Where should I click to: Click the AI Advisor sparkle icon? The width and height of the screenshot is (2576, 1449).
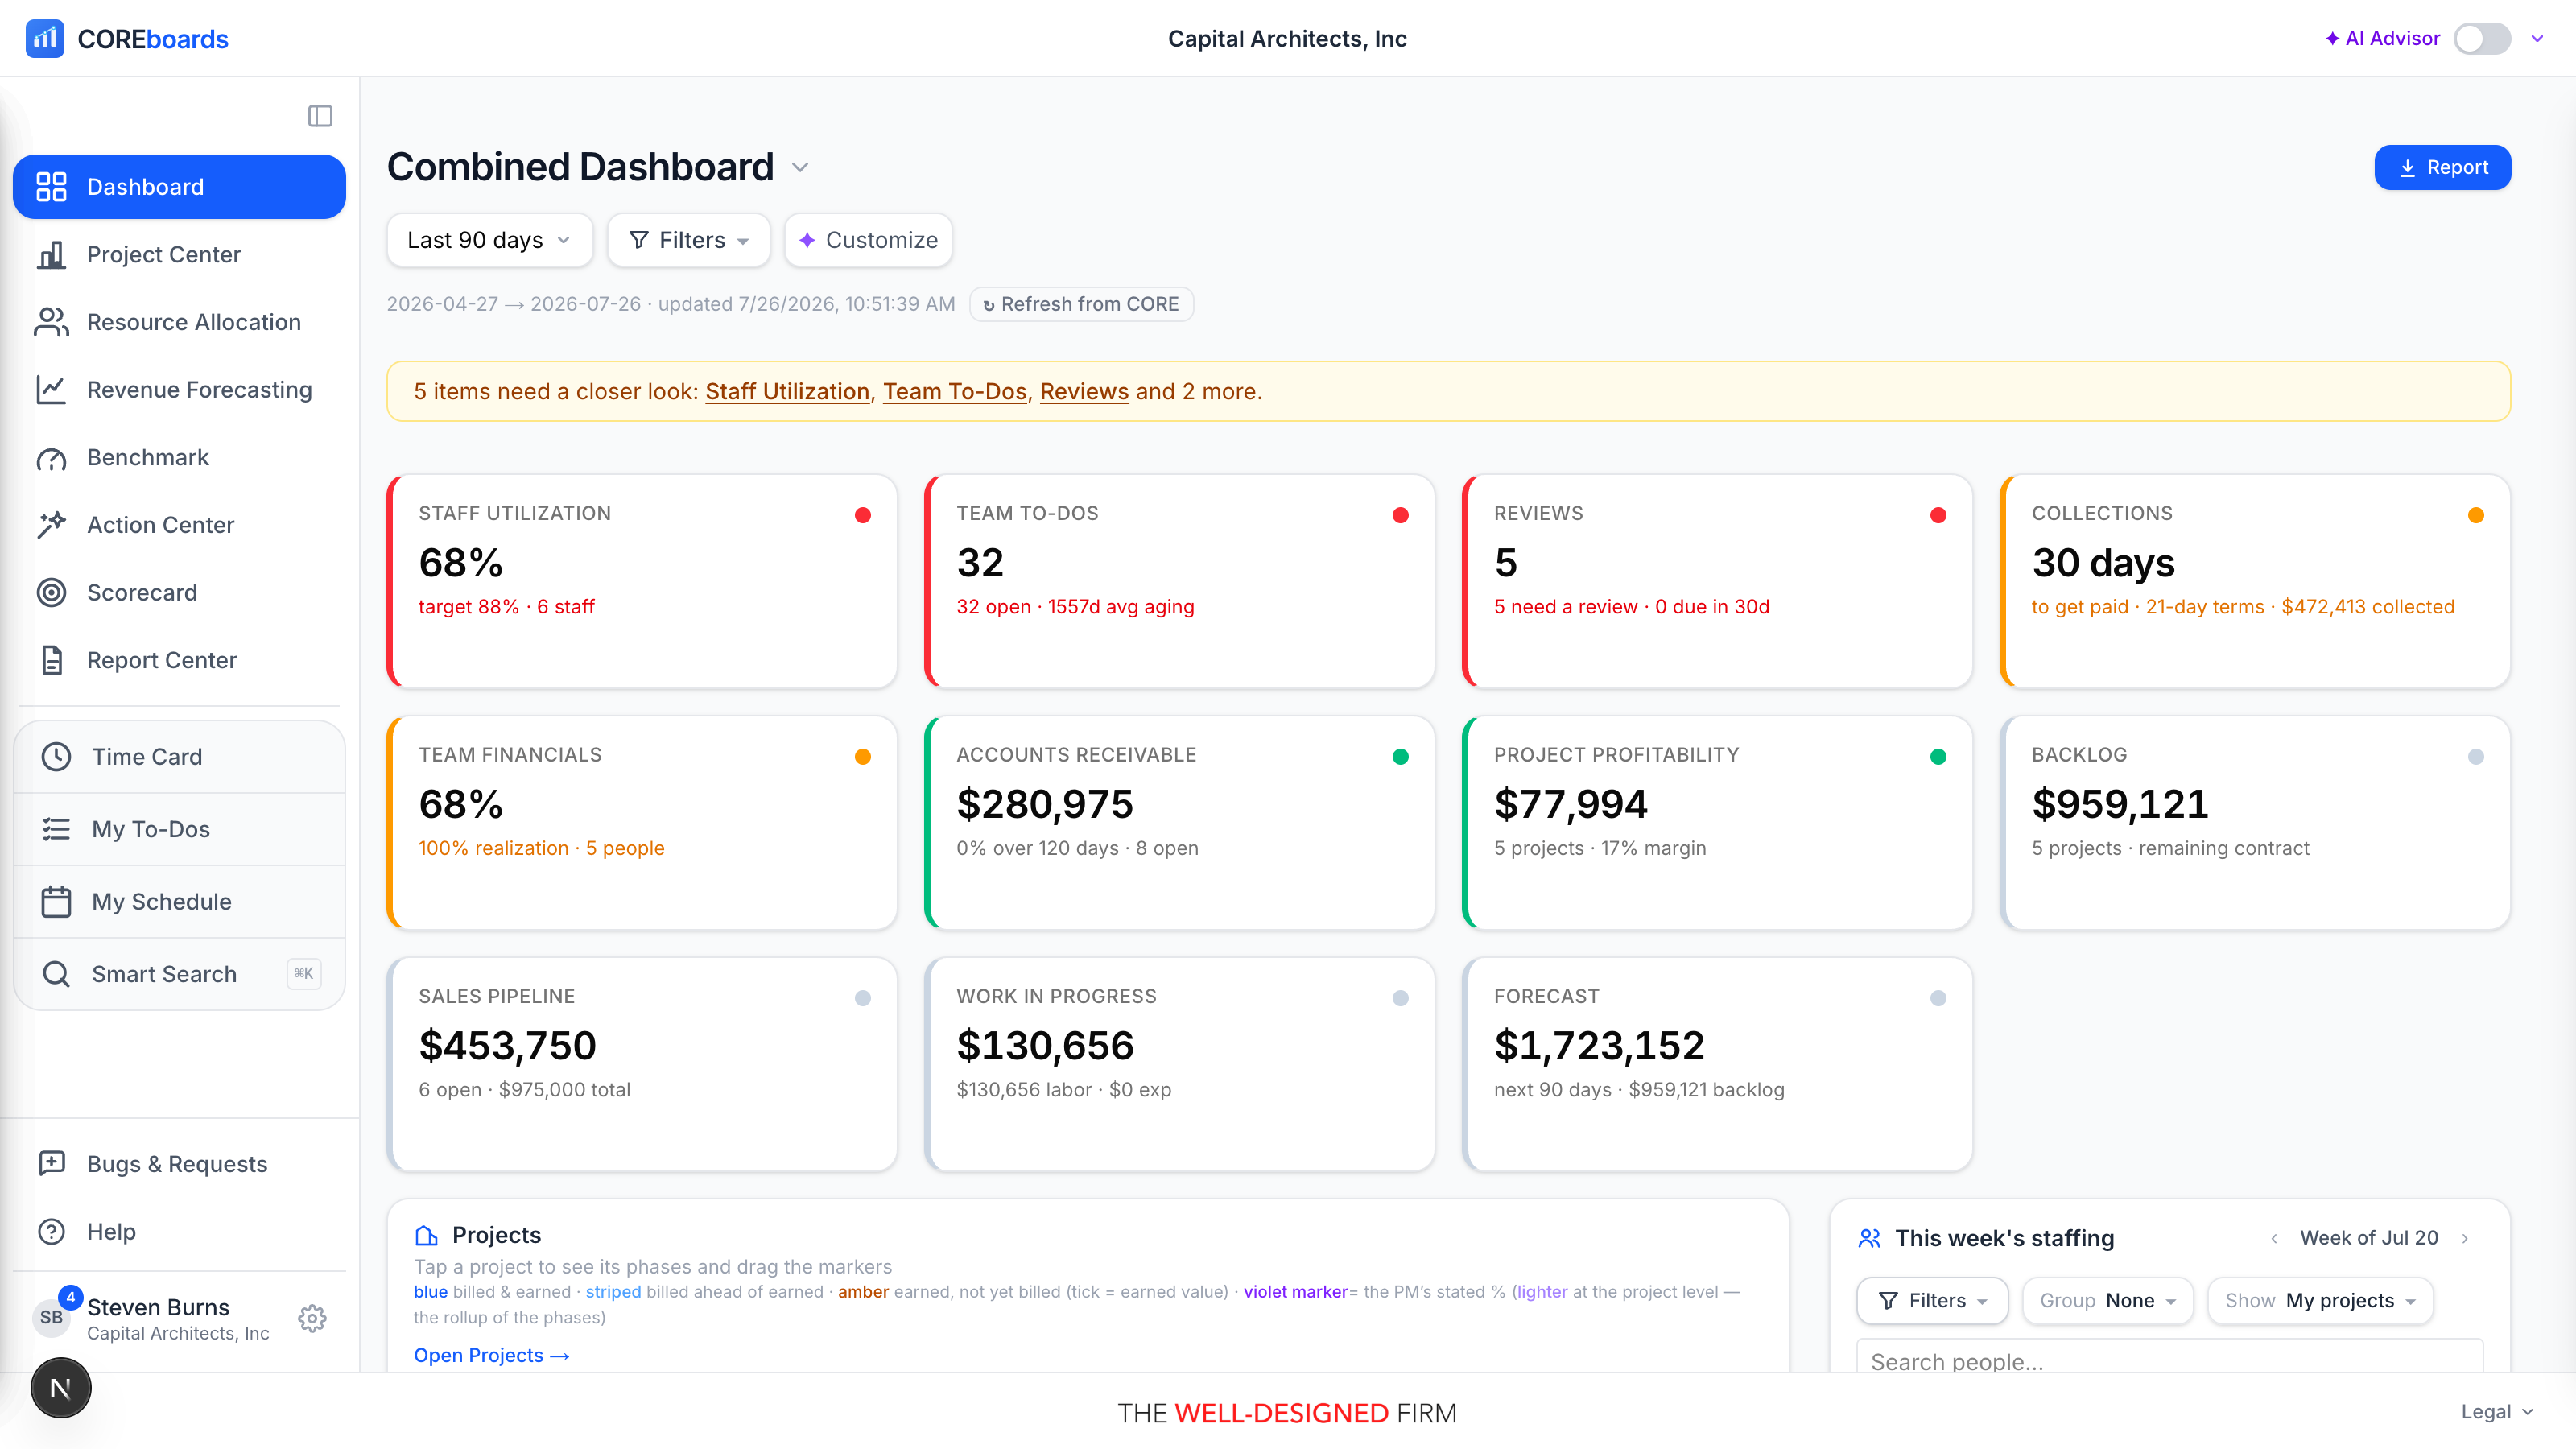click(x=2331, y=39)
